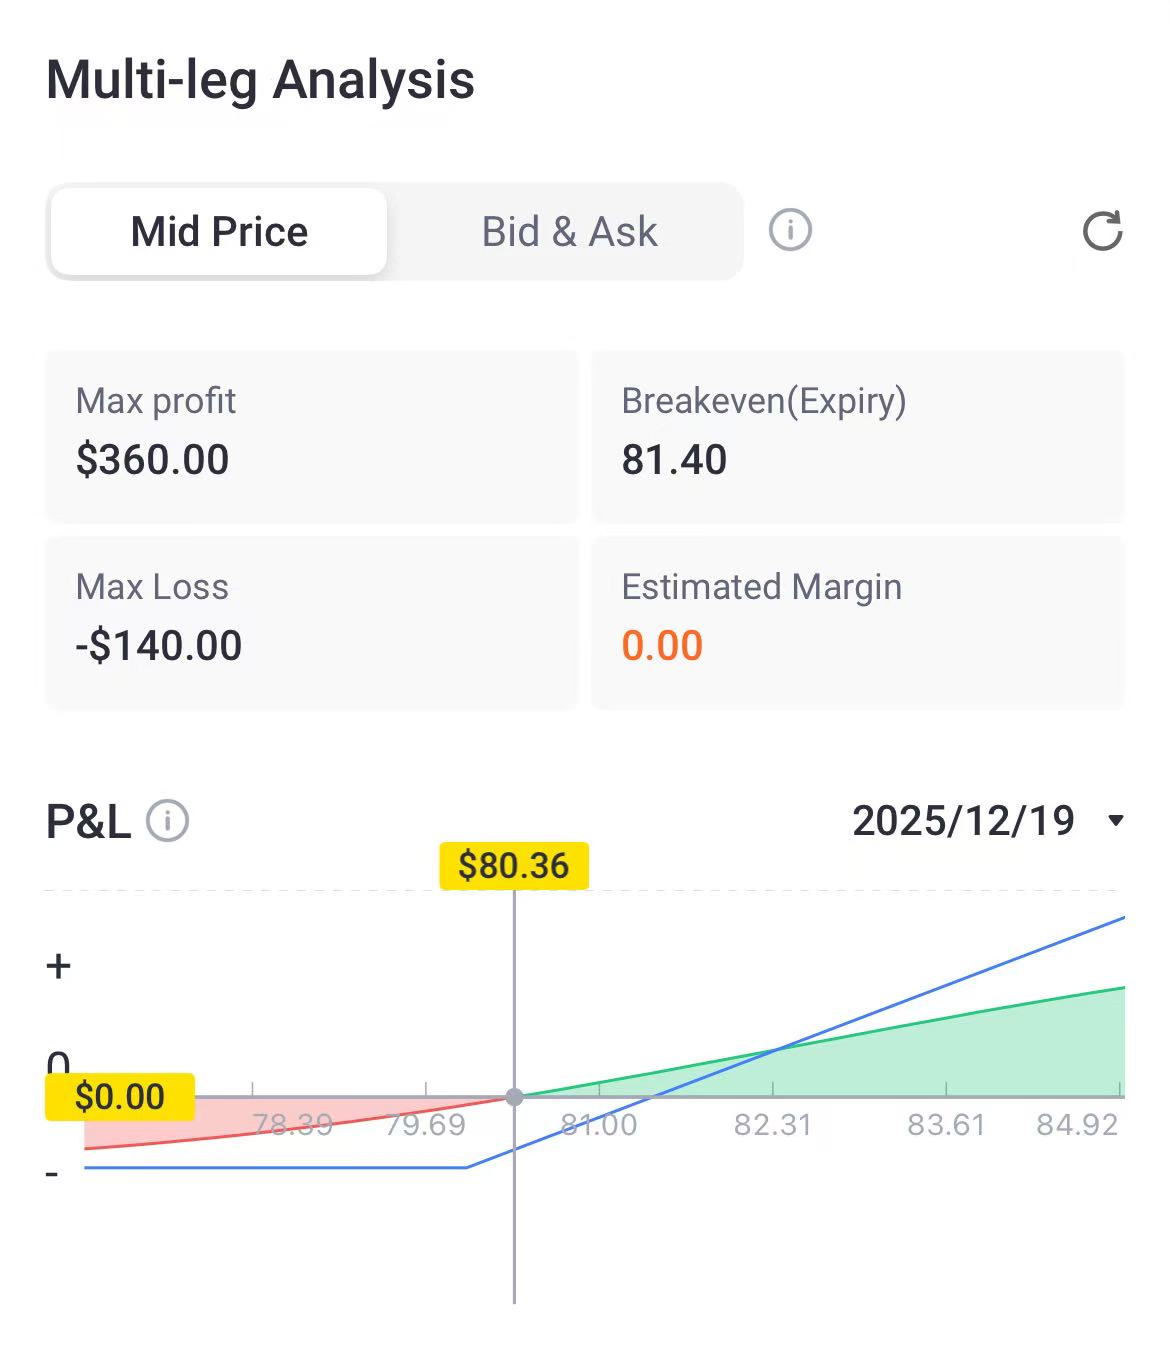Click the yellow $80.36 price marker
Screen dimensions: 1170x1367
click(514, 865)
